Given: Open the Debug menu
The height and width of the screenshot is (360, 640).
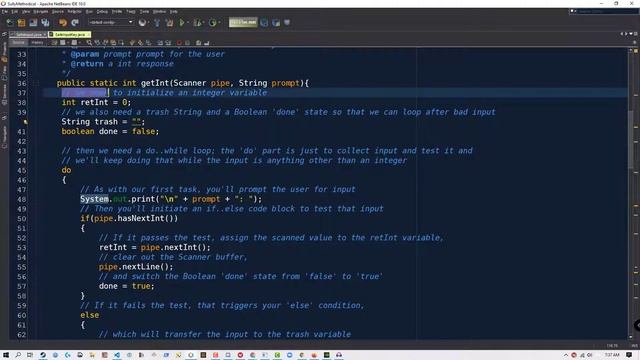Looking at the screenshot, I should pyautogui.click(x=102, y=11).
